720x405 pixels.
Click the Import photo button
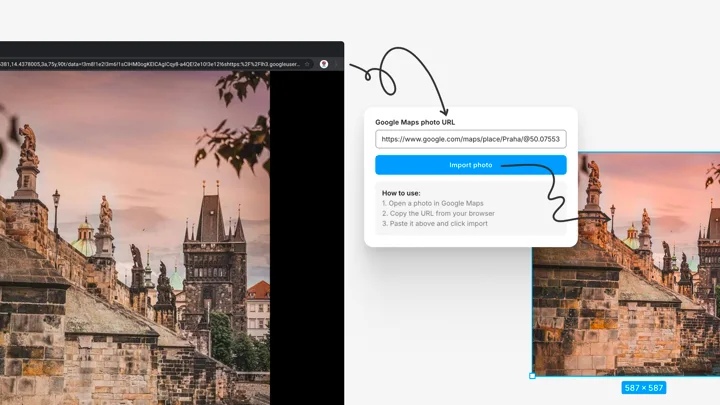[471, 165]
